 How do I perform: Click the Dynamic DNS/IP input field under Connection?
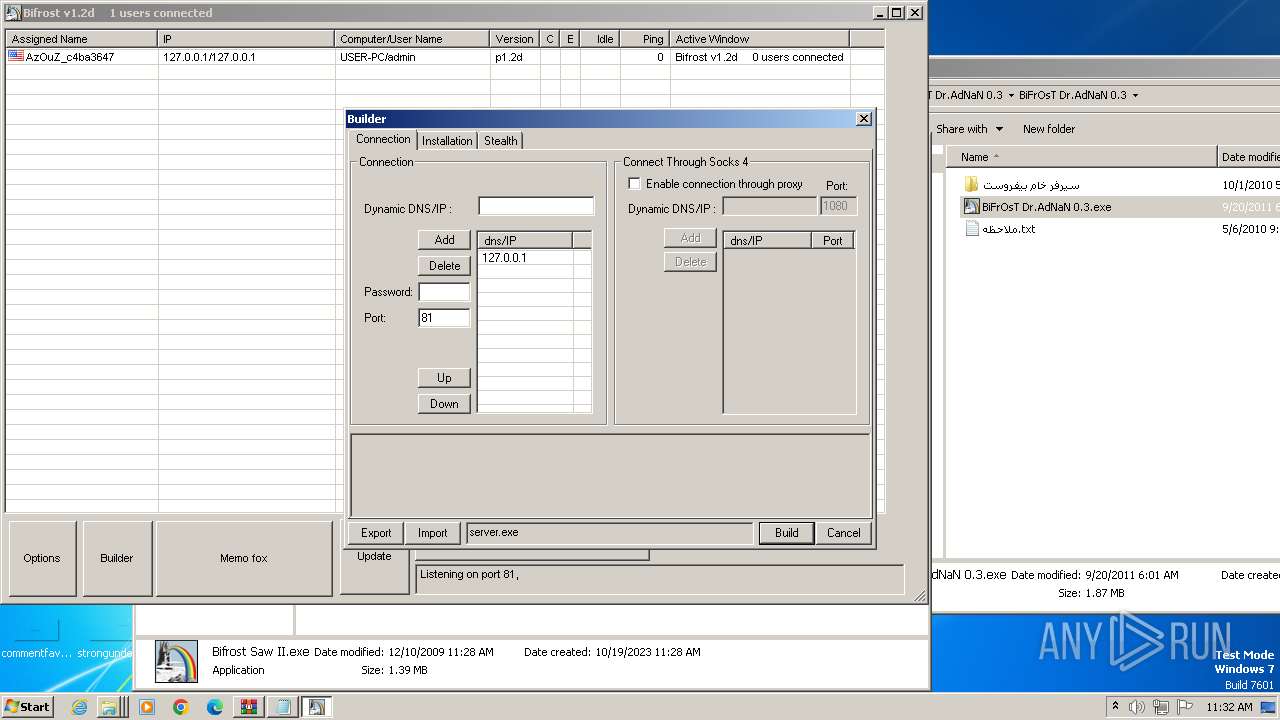pyautogui.click(x=536, y=206)
